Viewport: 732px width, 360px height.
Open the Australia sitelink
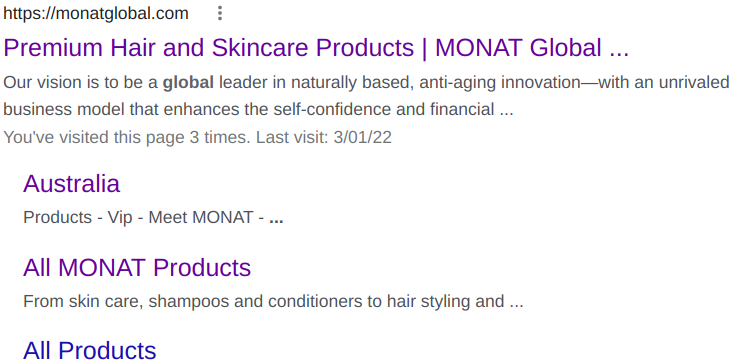[x=71, y=184]
